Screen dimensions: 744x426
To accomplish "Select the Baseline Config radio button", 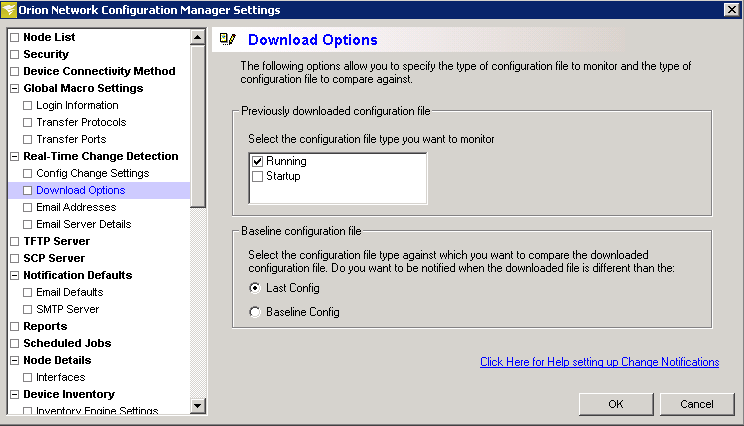I will (x=255, y=312).
